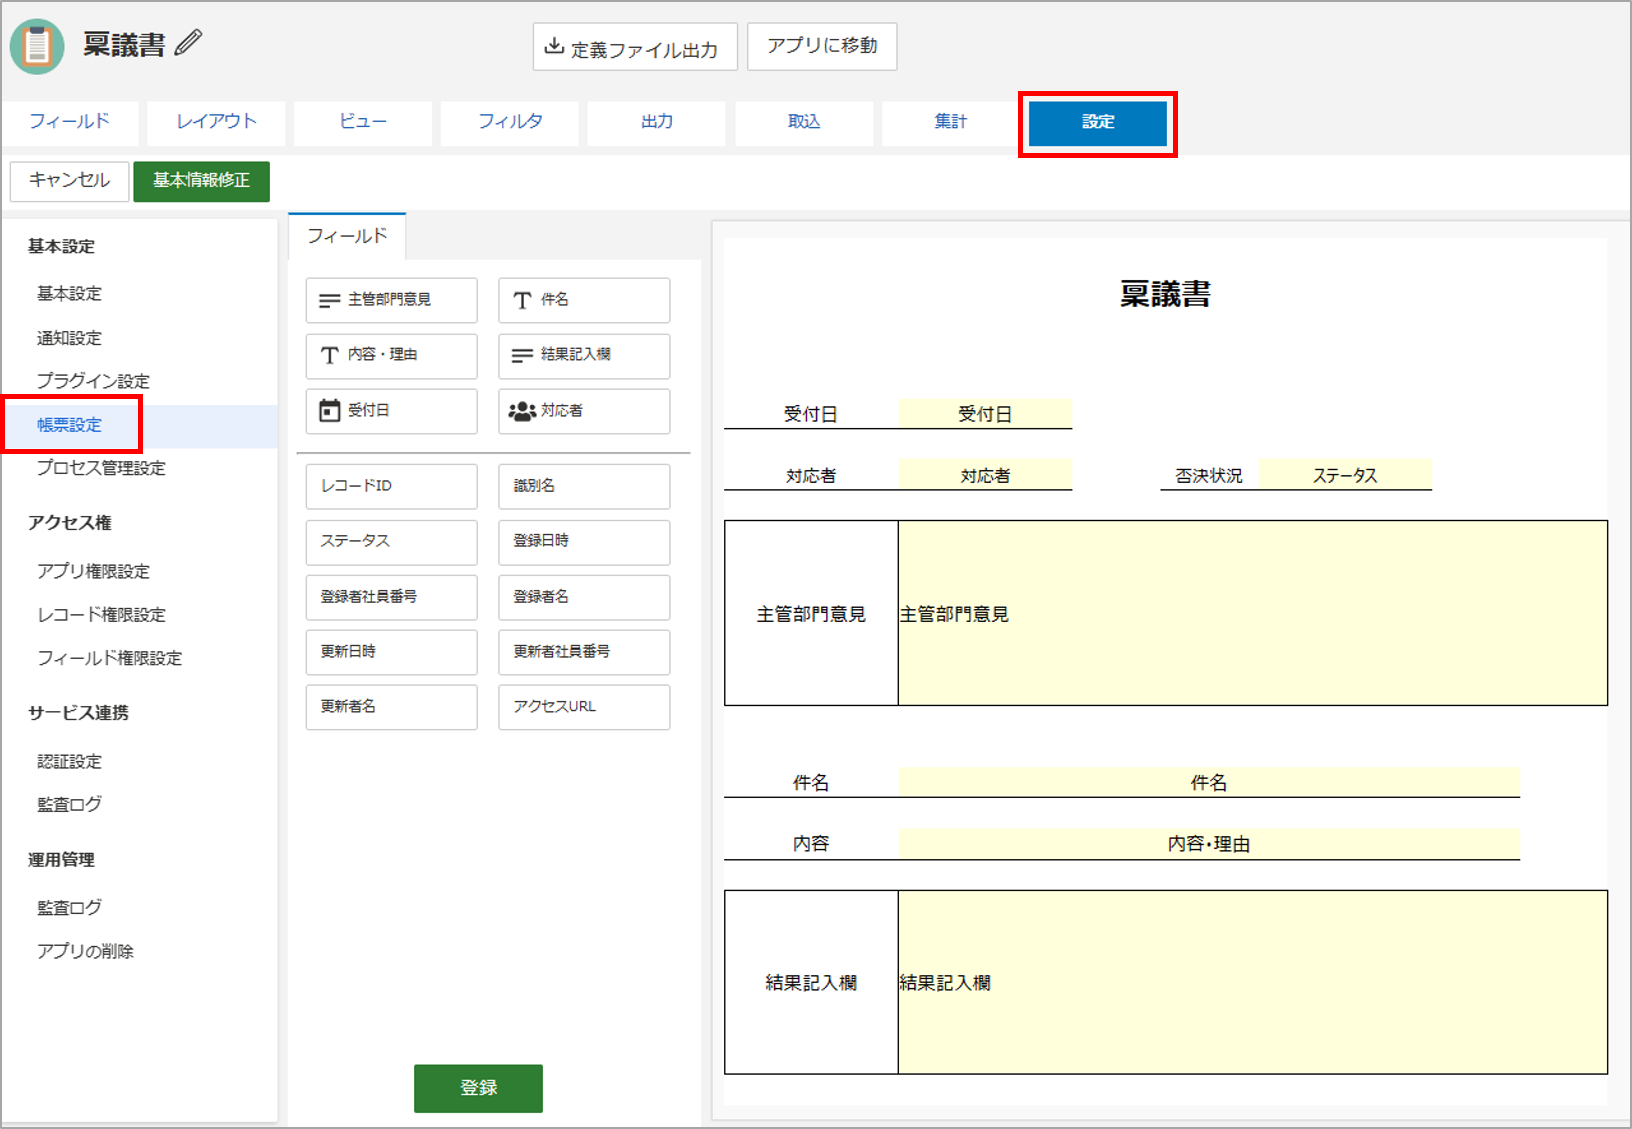The width and height of the screenshot is (1632, 1129).
Task: Open プラグイン設定 in the sidebar
Action: pos(93,381)
